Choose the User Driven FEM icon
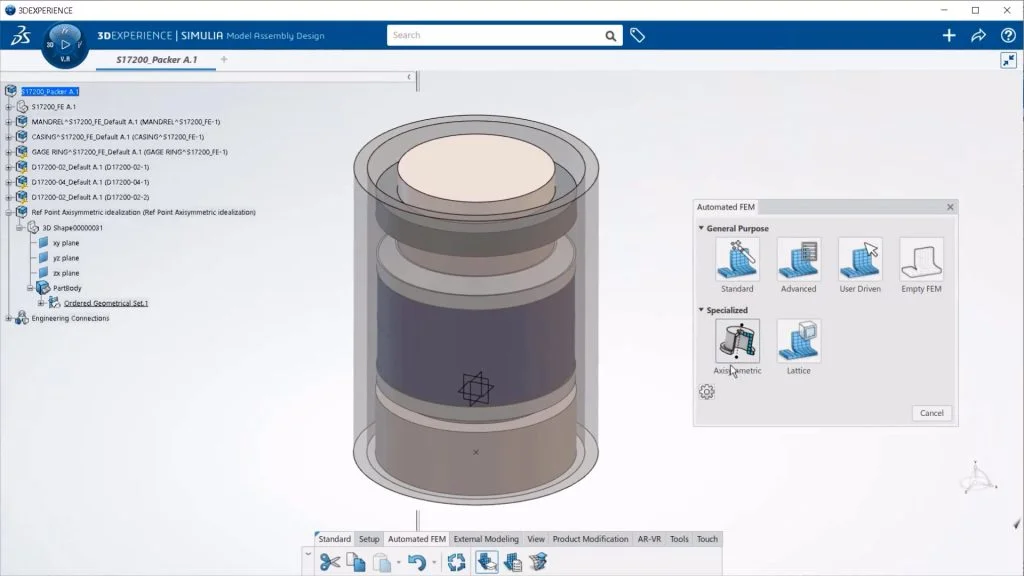 point(859,260)
